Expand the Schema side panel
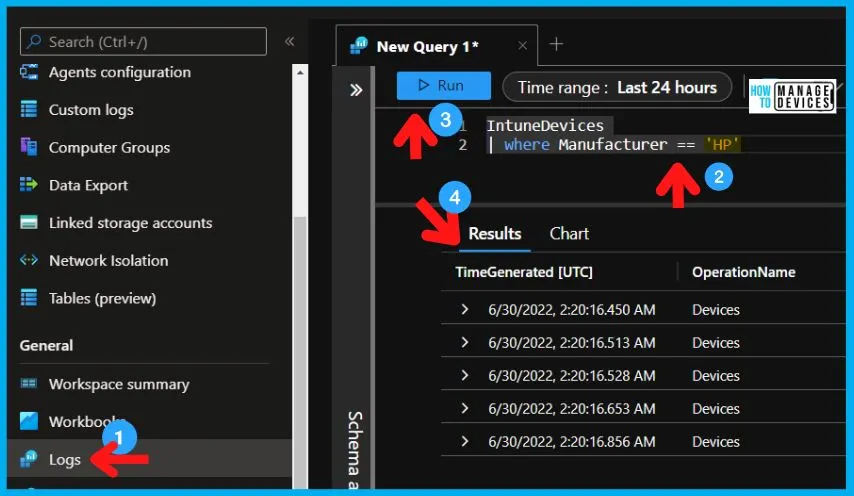This screenshot has width=854, height=496. point(356,90)
